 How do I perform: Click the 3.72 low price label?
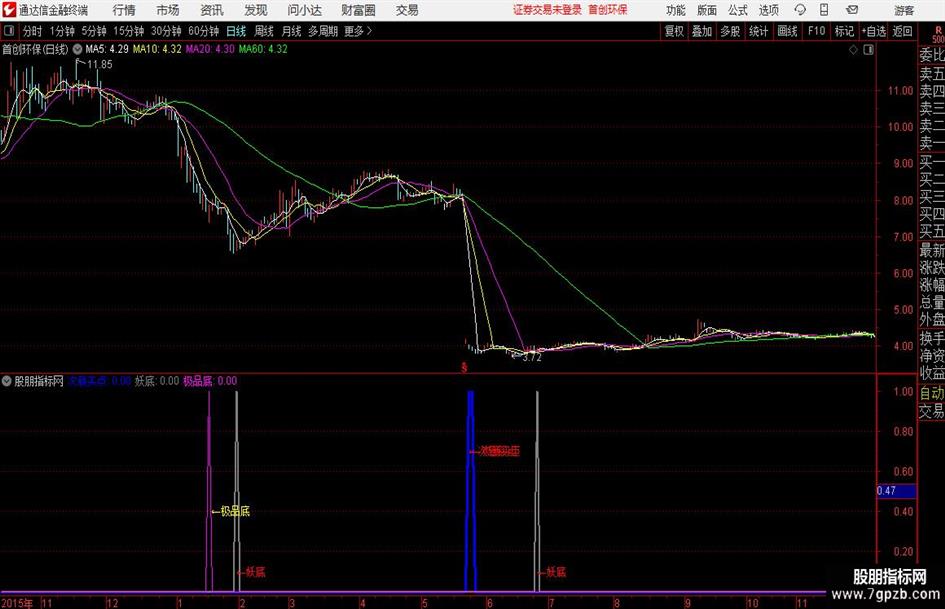[532, 357]
